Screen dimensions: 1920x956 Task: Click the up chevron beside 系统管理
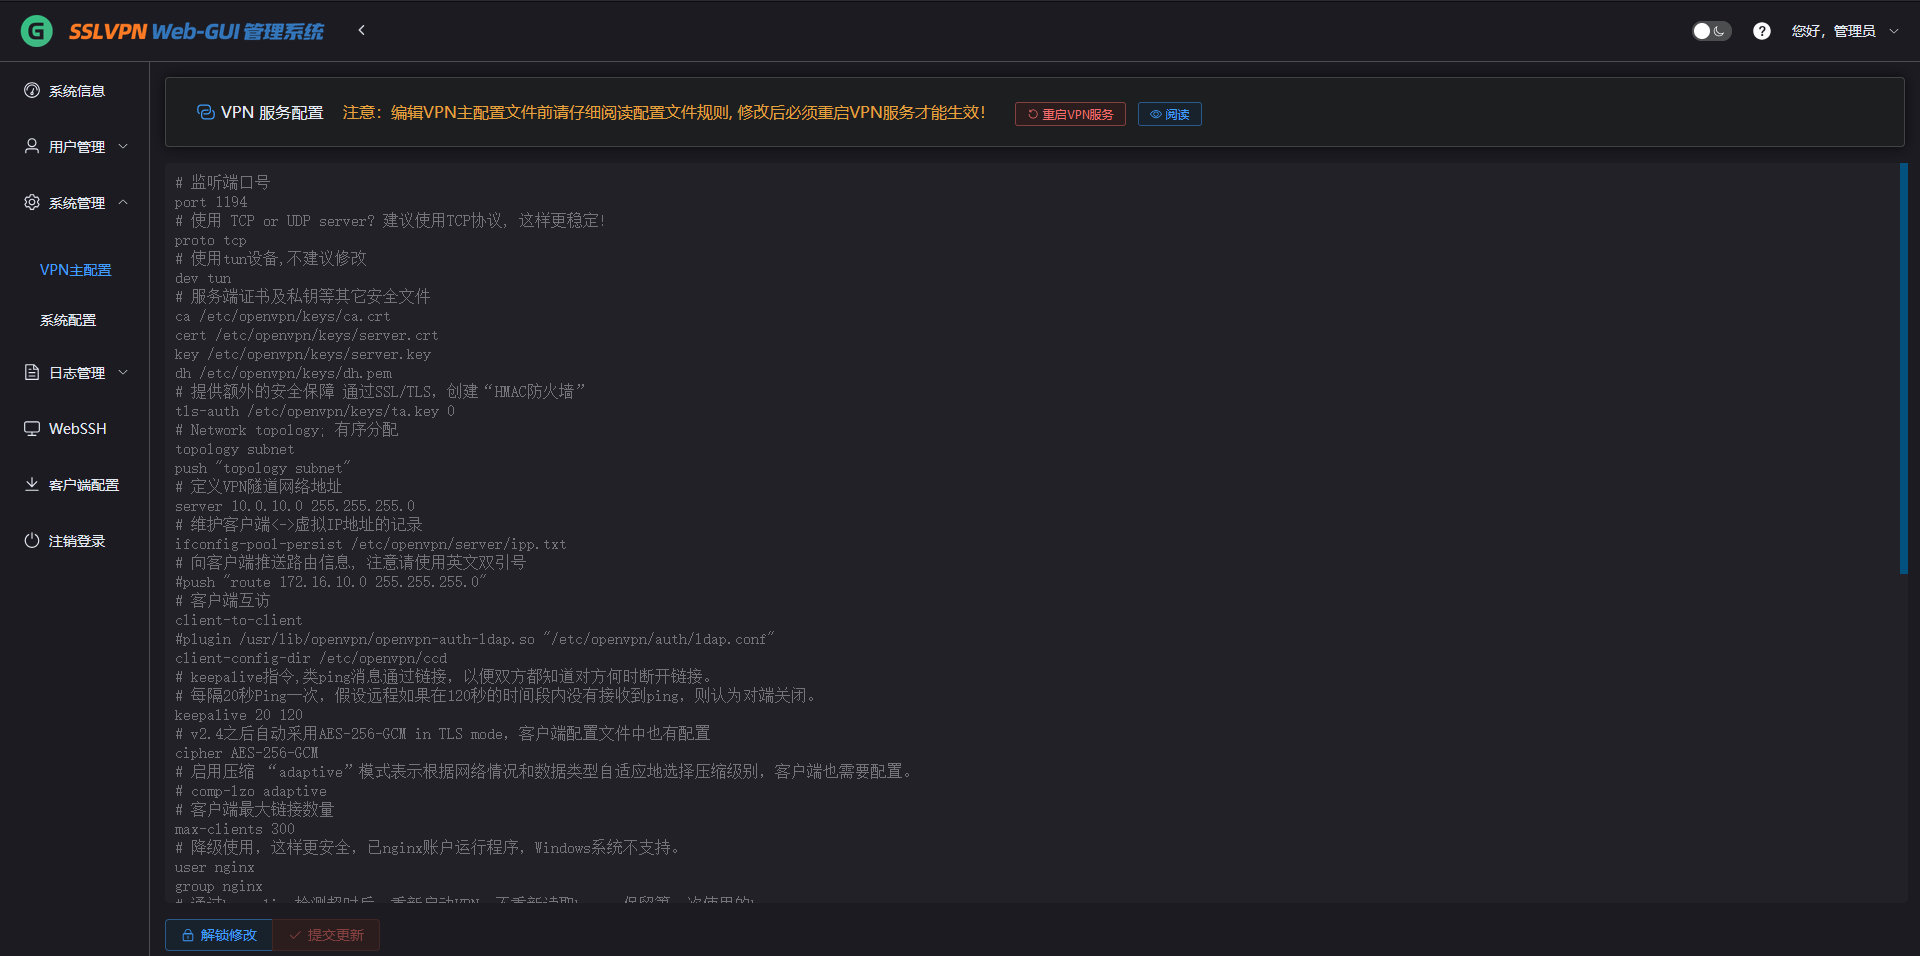coord(123,202)
